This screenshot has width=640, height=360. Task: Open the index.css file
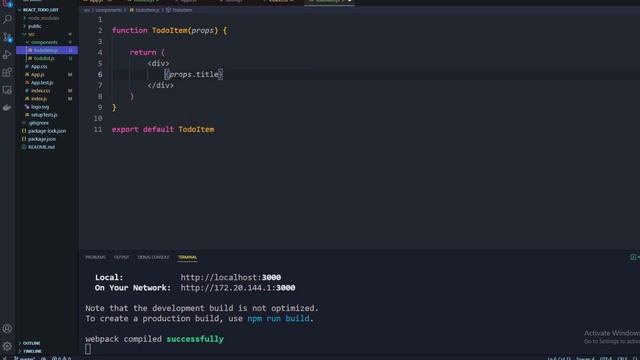coord(40,91)
